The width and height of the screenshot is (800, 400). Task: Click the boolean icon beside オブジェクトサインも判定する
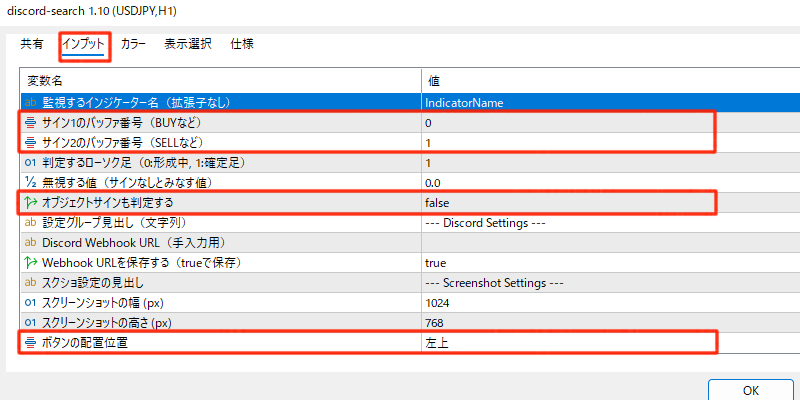30,203
